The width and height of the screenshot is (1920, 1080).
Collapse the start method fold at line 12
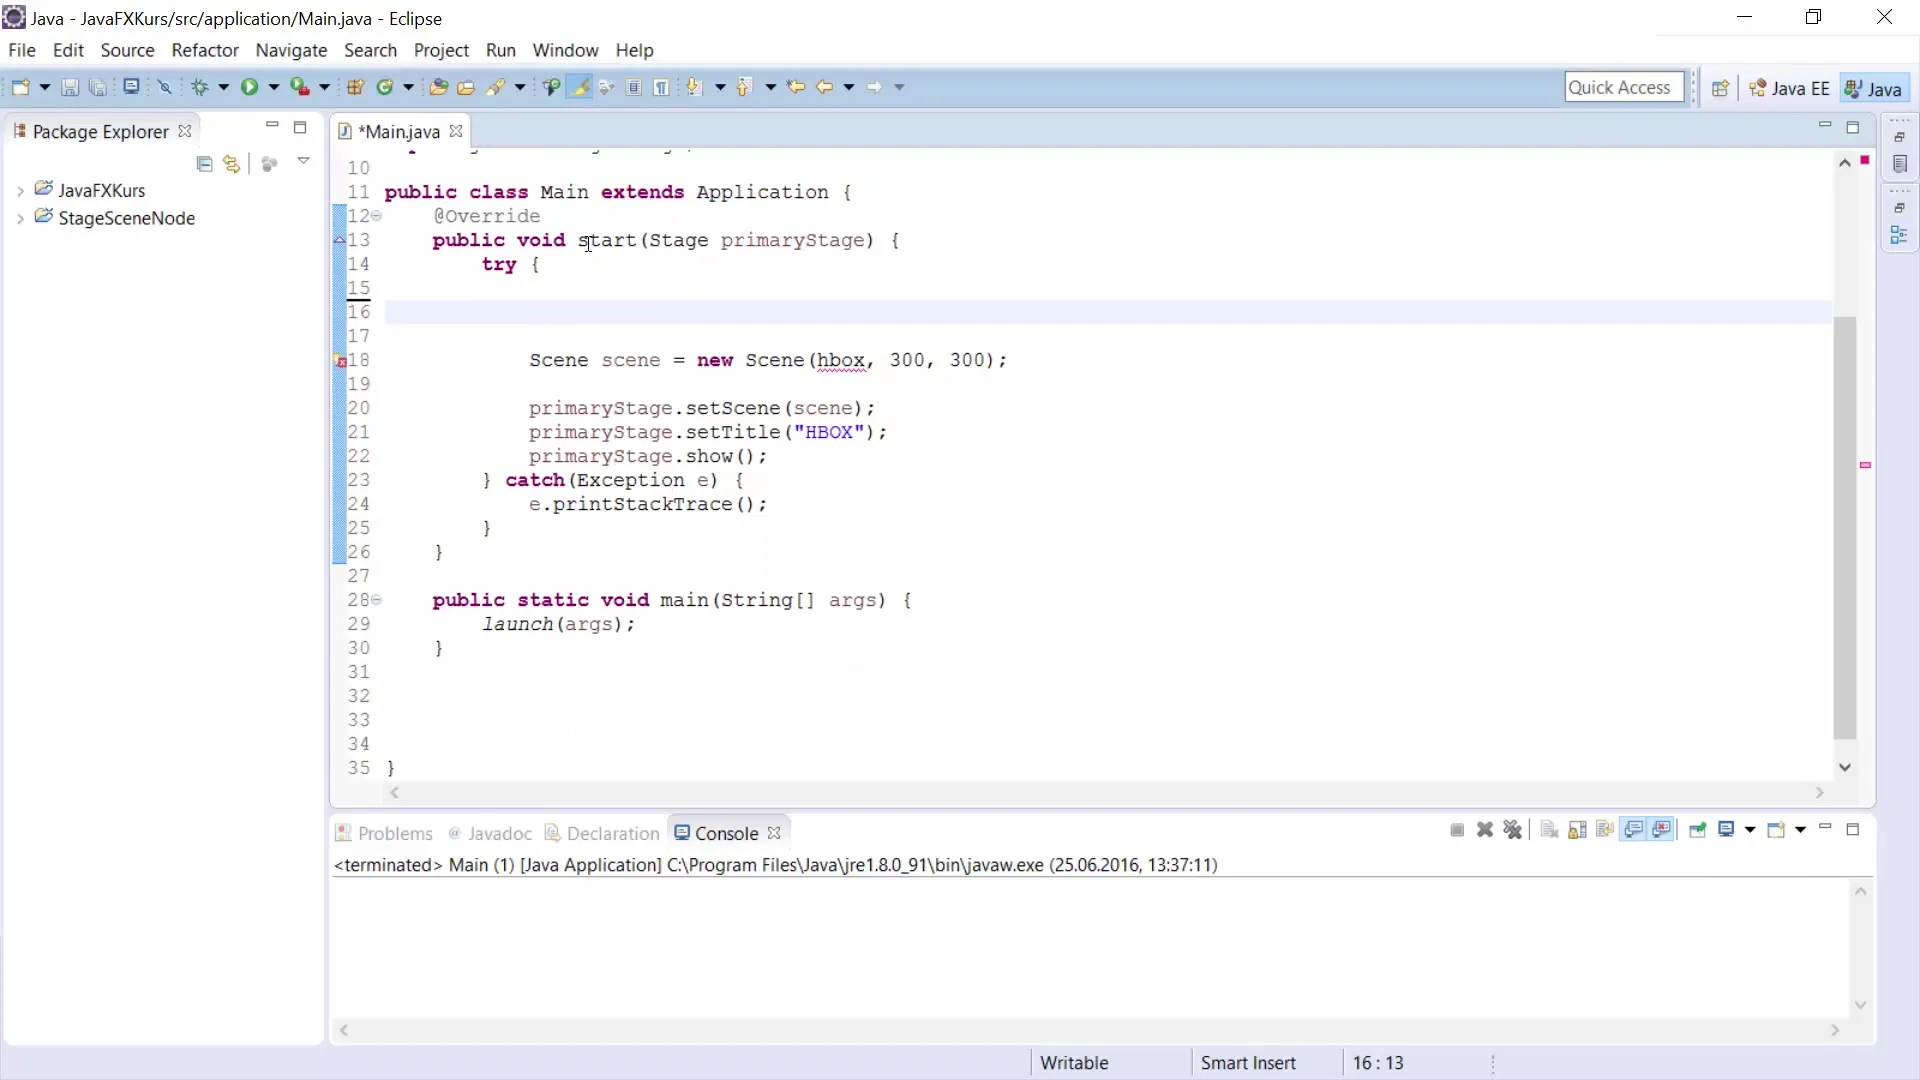click(x=377, y=216)
